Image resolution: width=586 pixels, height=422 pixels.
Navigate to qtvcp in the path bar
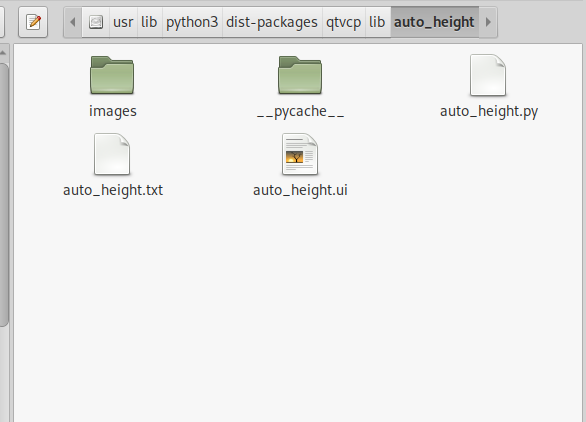pos(343,22)
